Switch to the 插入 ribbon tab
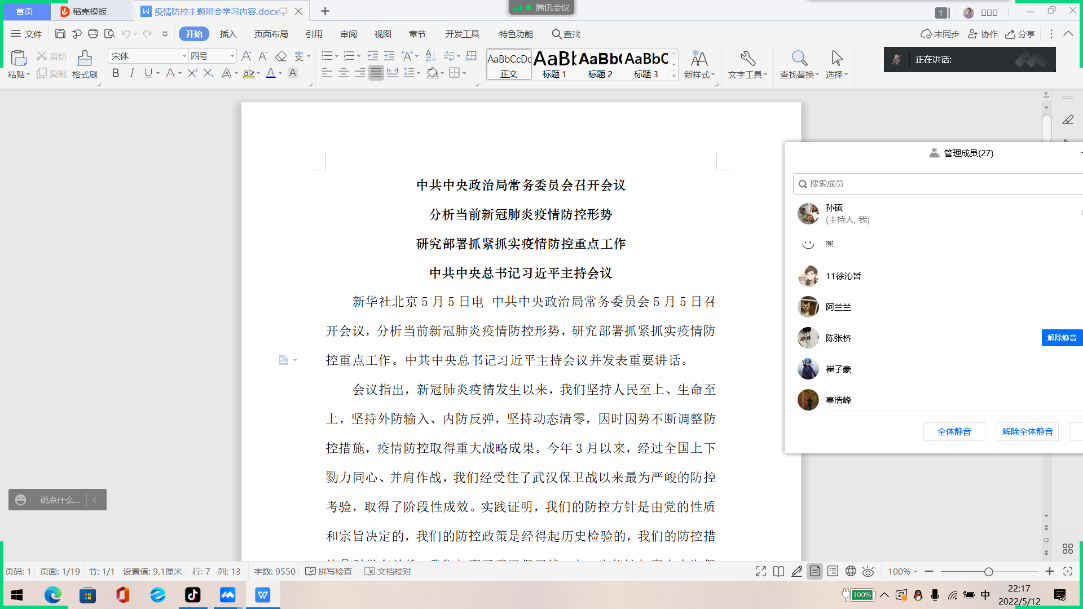This screenshot has height=609, width=1083. (228, 34)
